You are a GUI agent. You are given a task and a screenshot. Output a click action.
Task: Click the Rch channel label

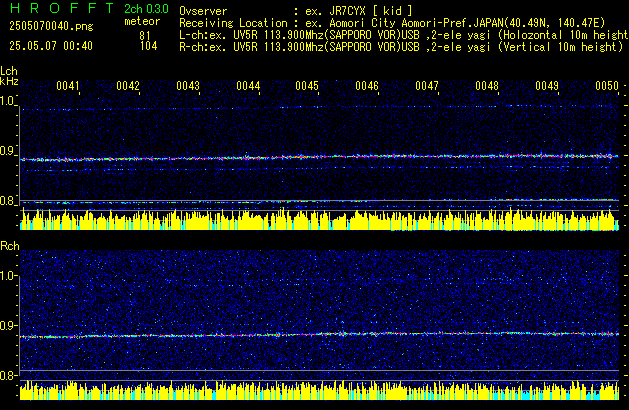(x=10, y=246)
